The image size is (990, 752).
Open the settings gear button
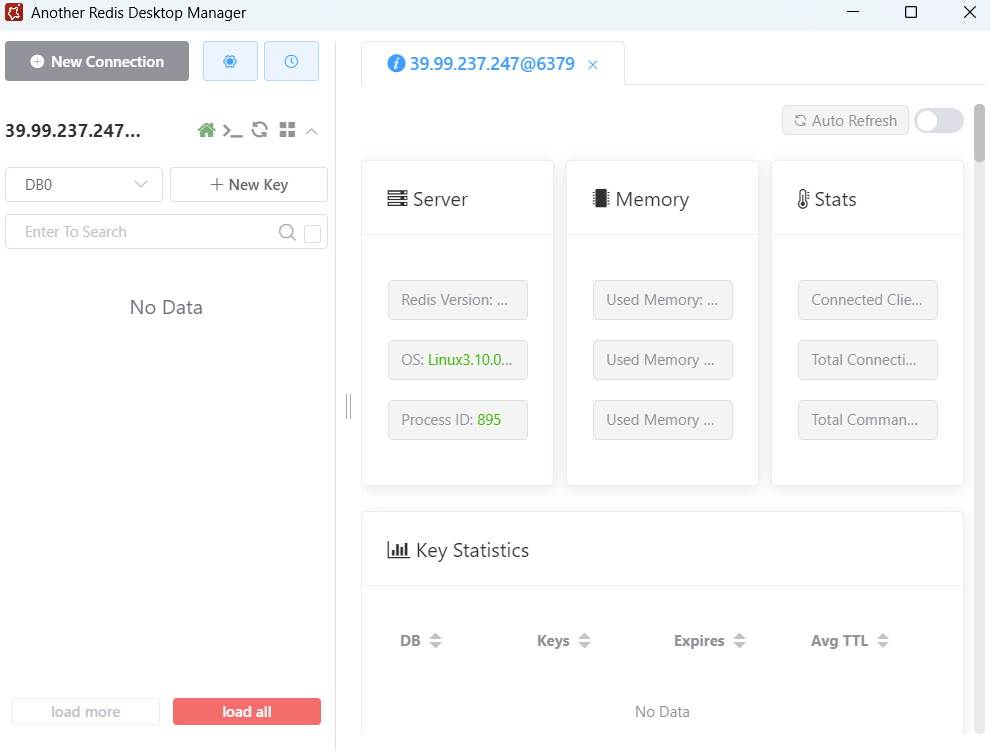tap(230, 61)
